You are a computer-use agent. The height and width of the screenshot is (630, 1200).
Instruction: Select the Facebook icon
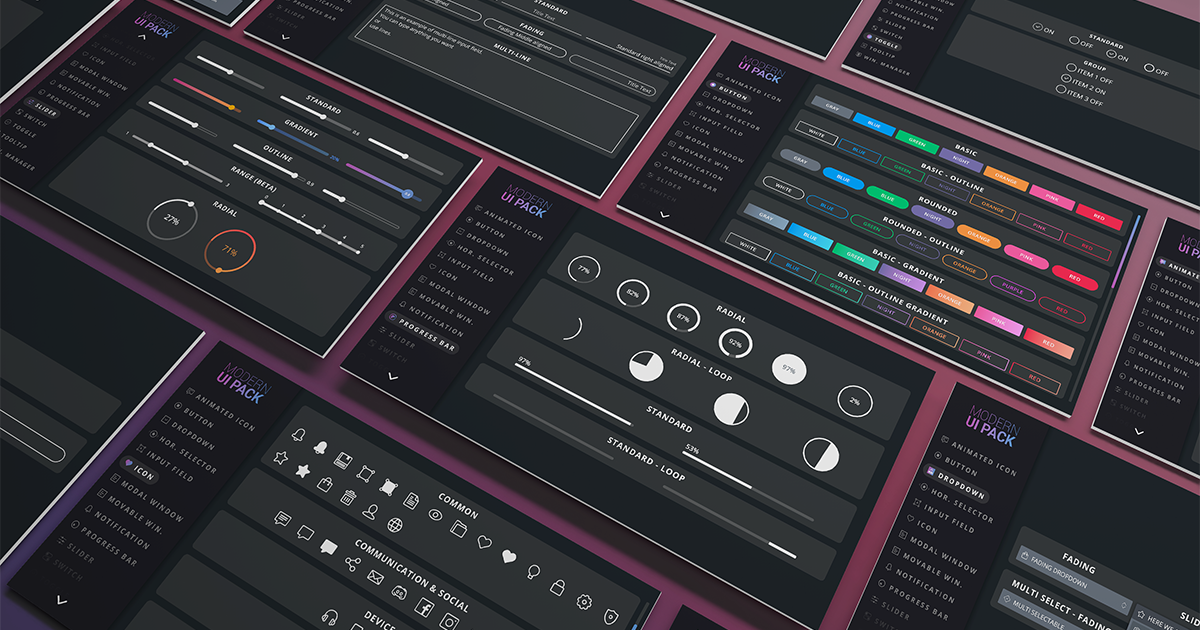(424, 608)
